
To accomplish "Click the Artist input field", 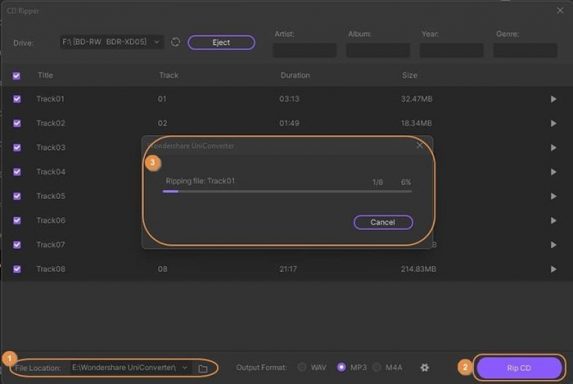I will click(x=305, y=50).
